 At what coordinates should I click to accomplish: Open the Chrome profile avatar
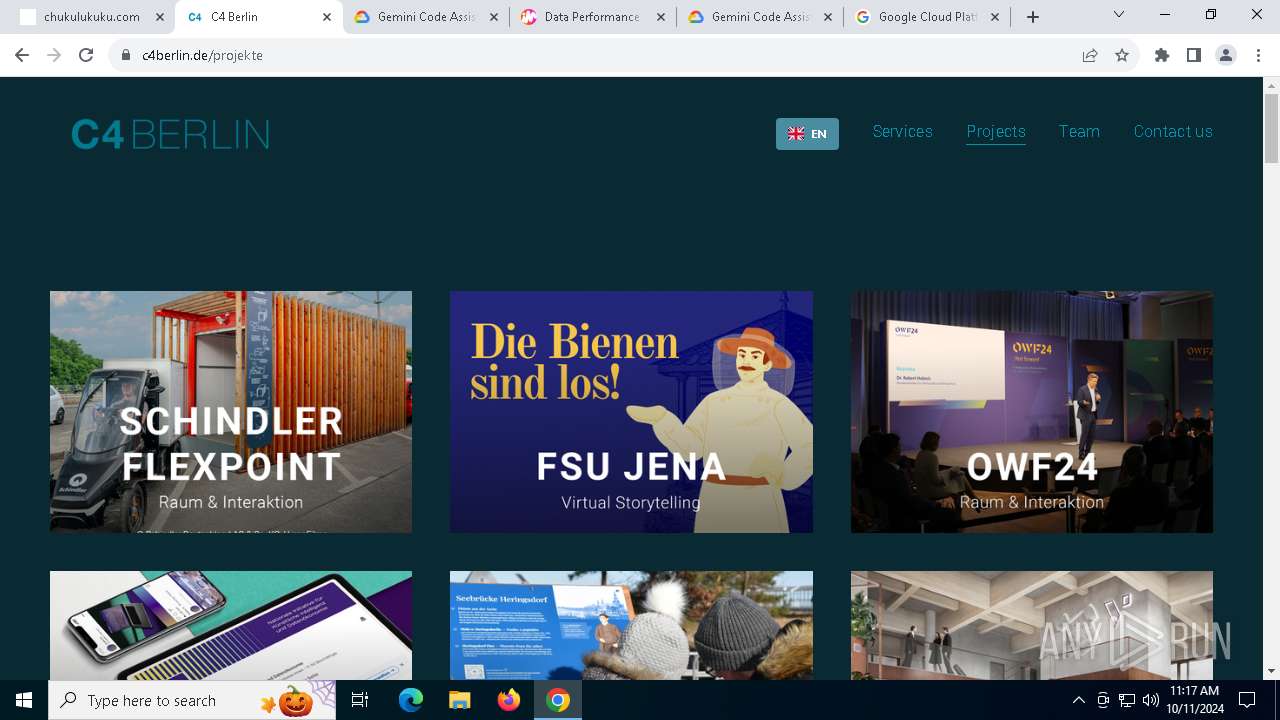tap(1226, 55)
